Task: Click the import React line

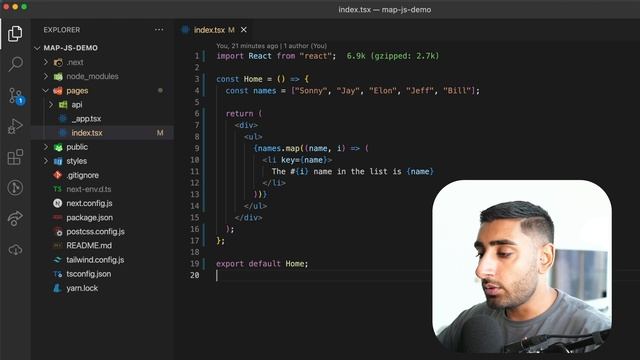Action: click(276, 56)
